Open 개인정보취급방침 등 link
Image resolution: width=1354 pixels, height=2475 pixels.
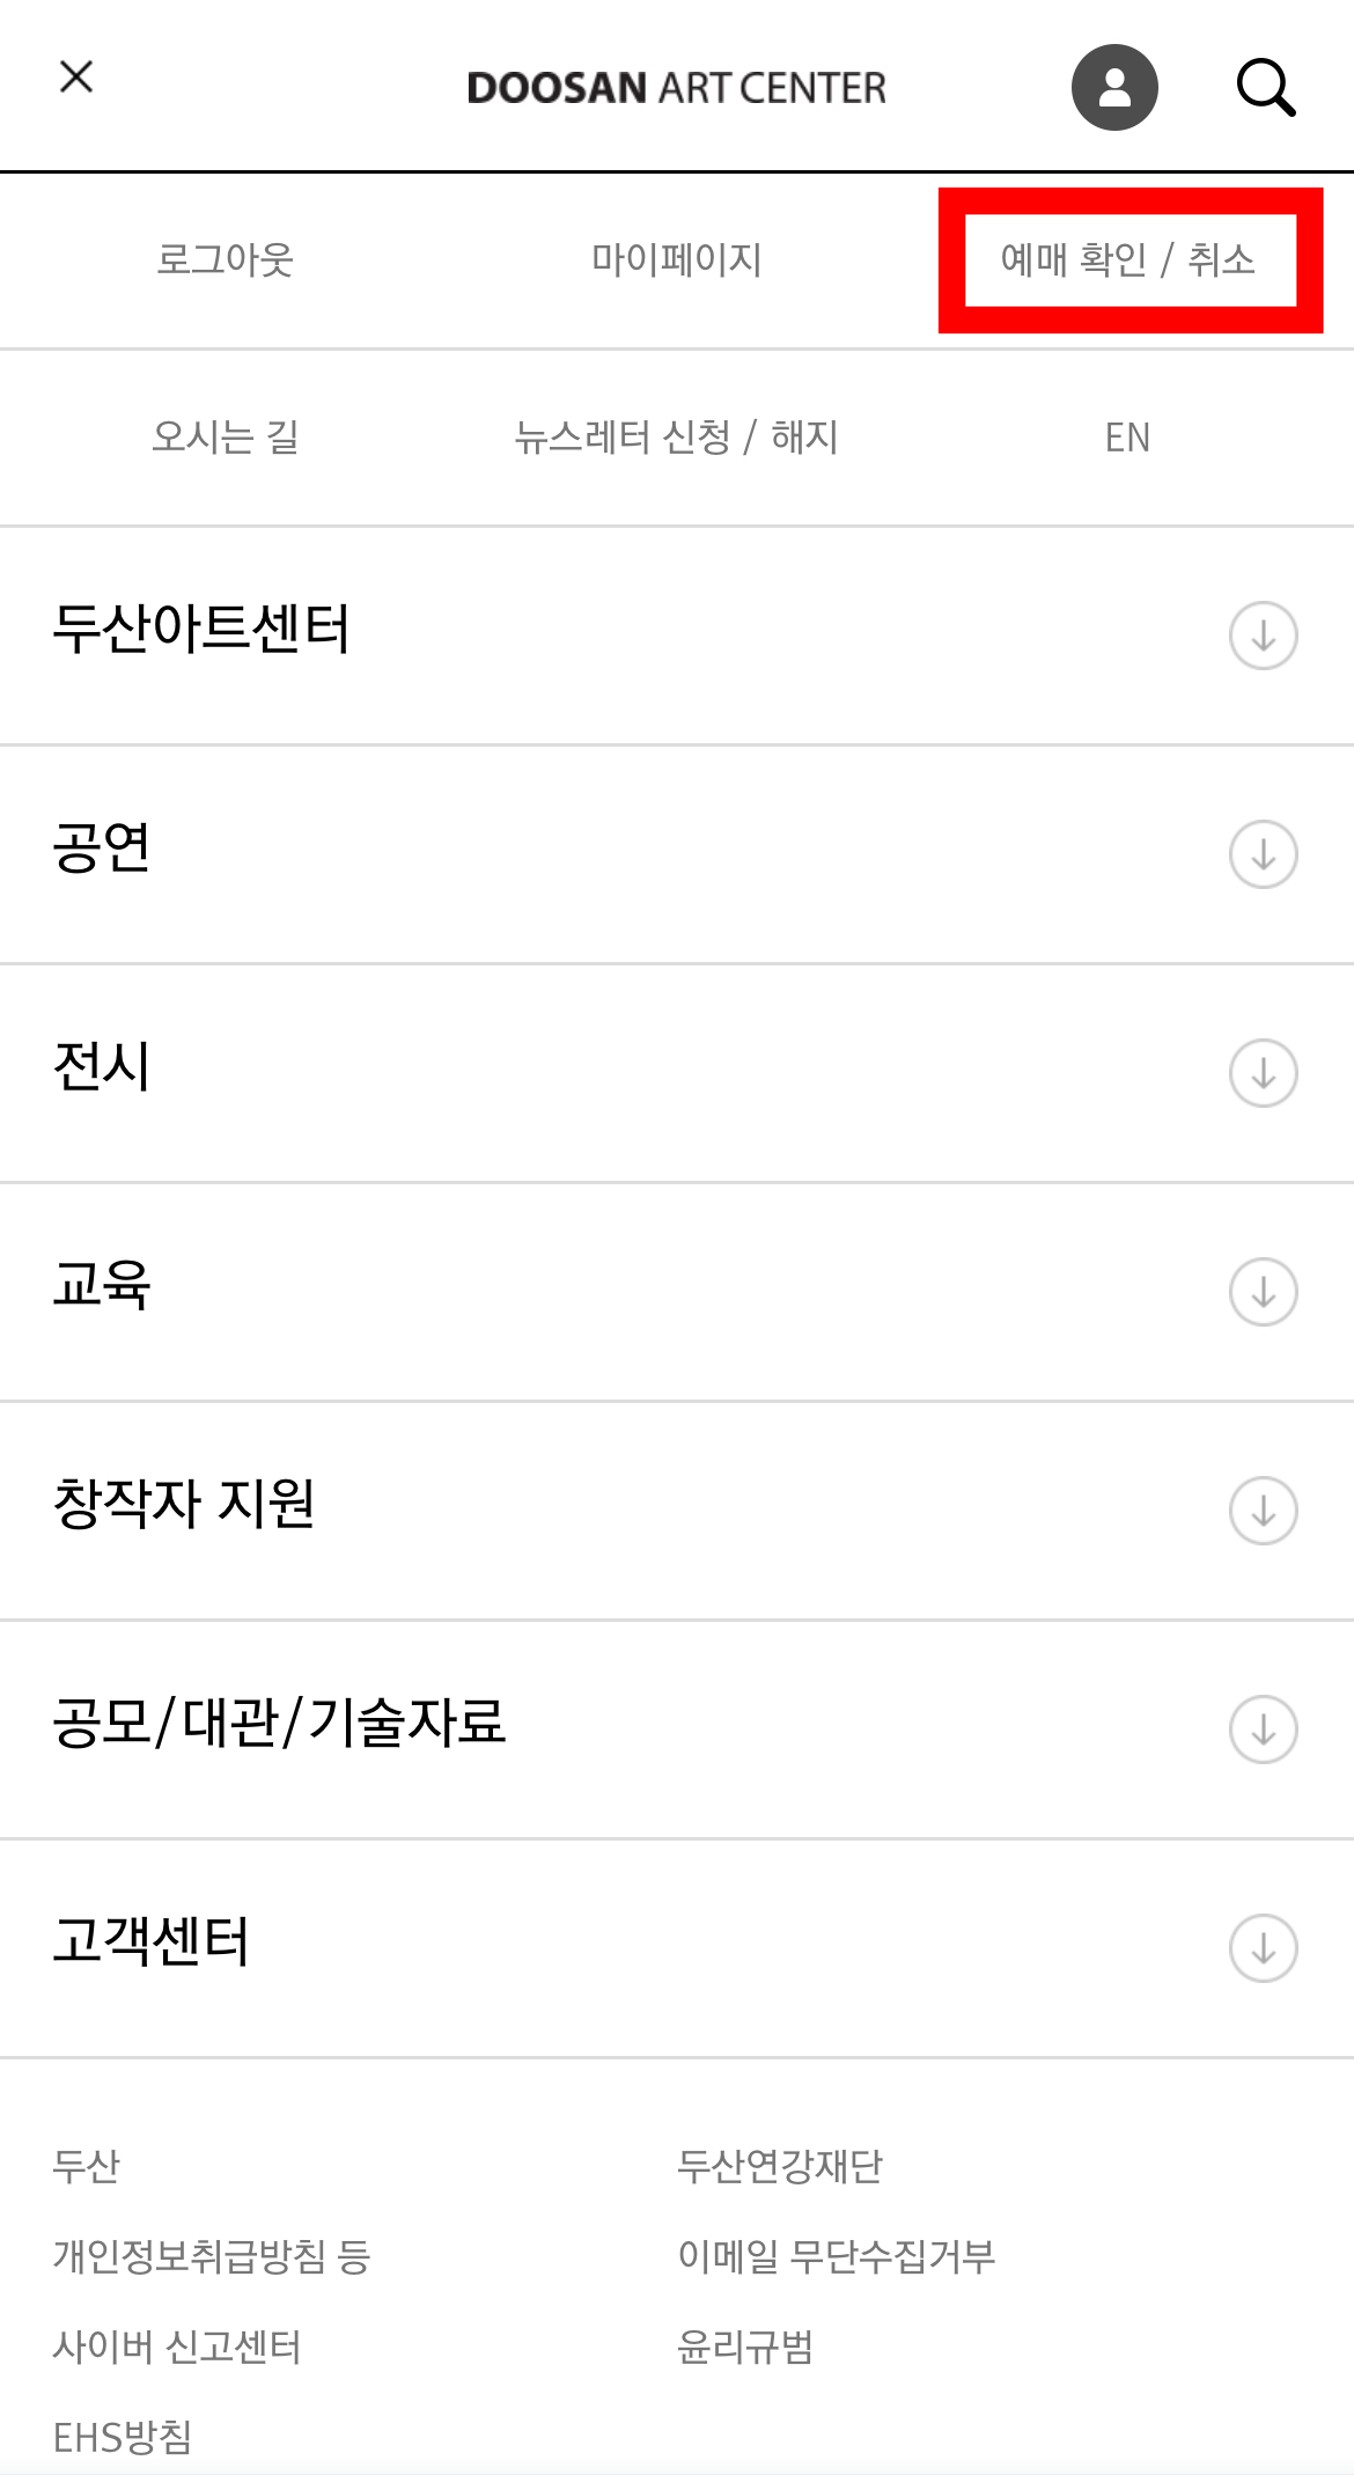[212, 2256]
